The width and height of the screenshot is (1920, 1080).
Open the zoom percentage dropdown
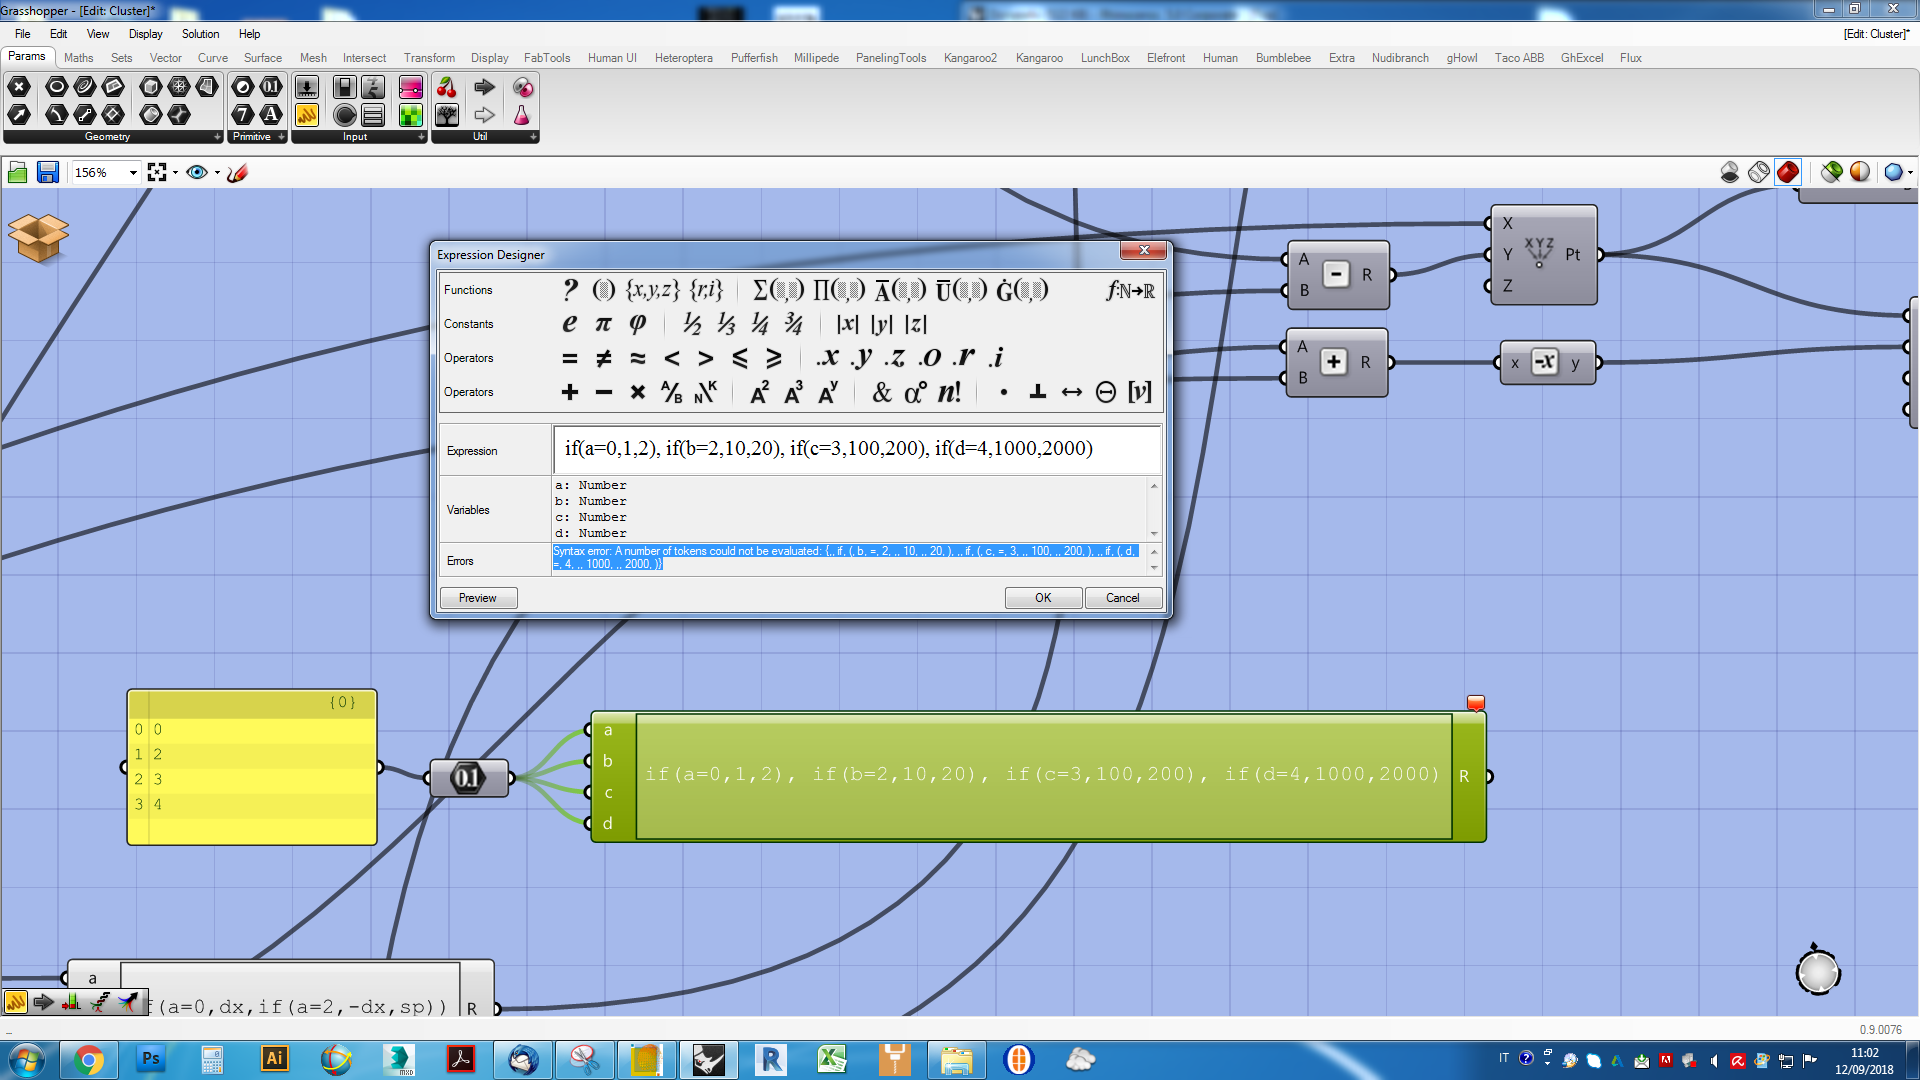tap(133, 172)
